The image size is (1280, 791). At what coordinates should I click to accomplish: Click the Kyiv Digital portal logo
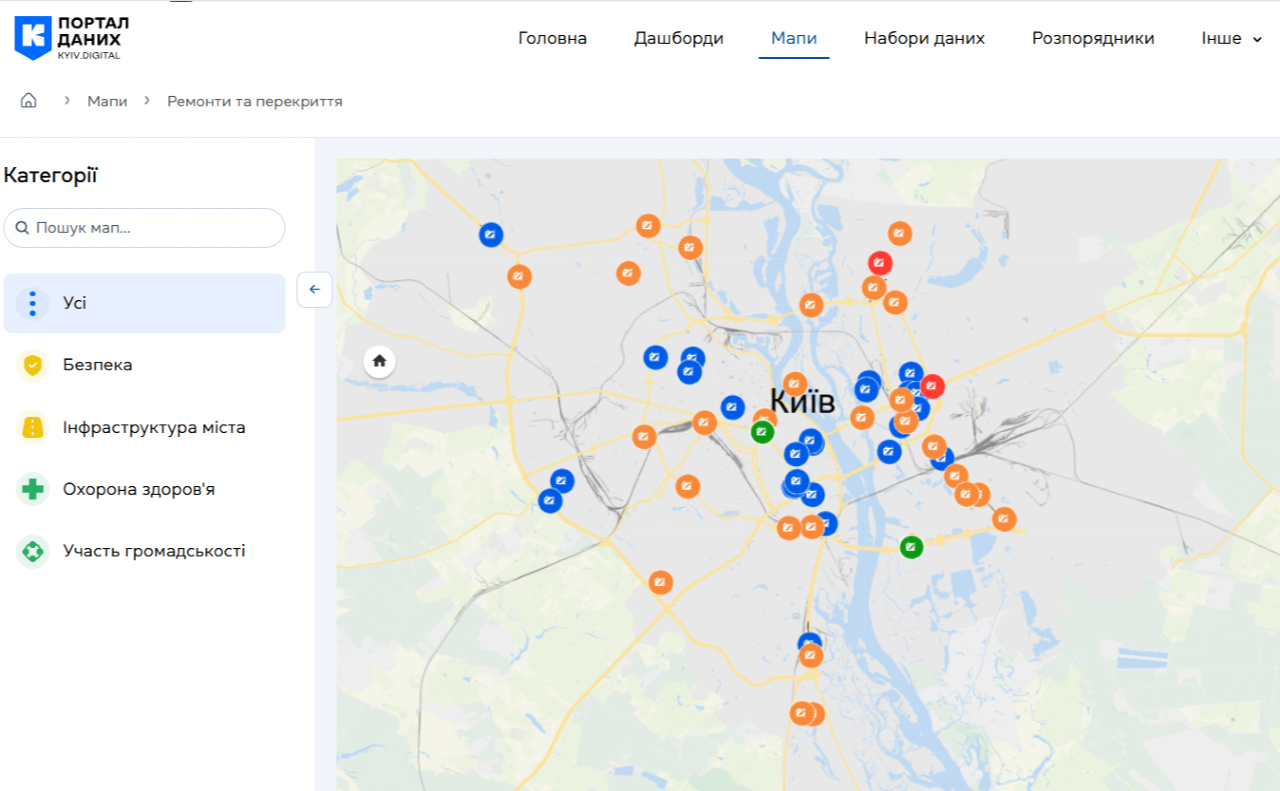72,38
